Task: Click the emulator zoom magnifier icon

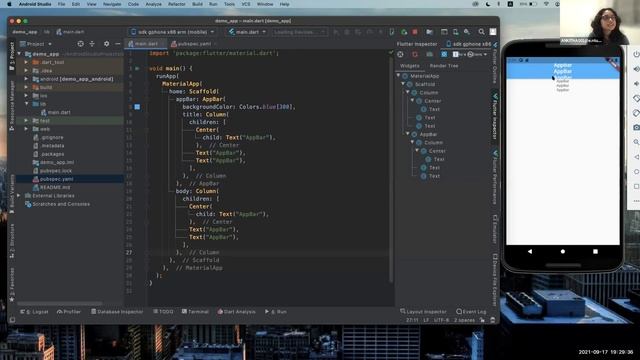Action: pos(636,142)
